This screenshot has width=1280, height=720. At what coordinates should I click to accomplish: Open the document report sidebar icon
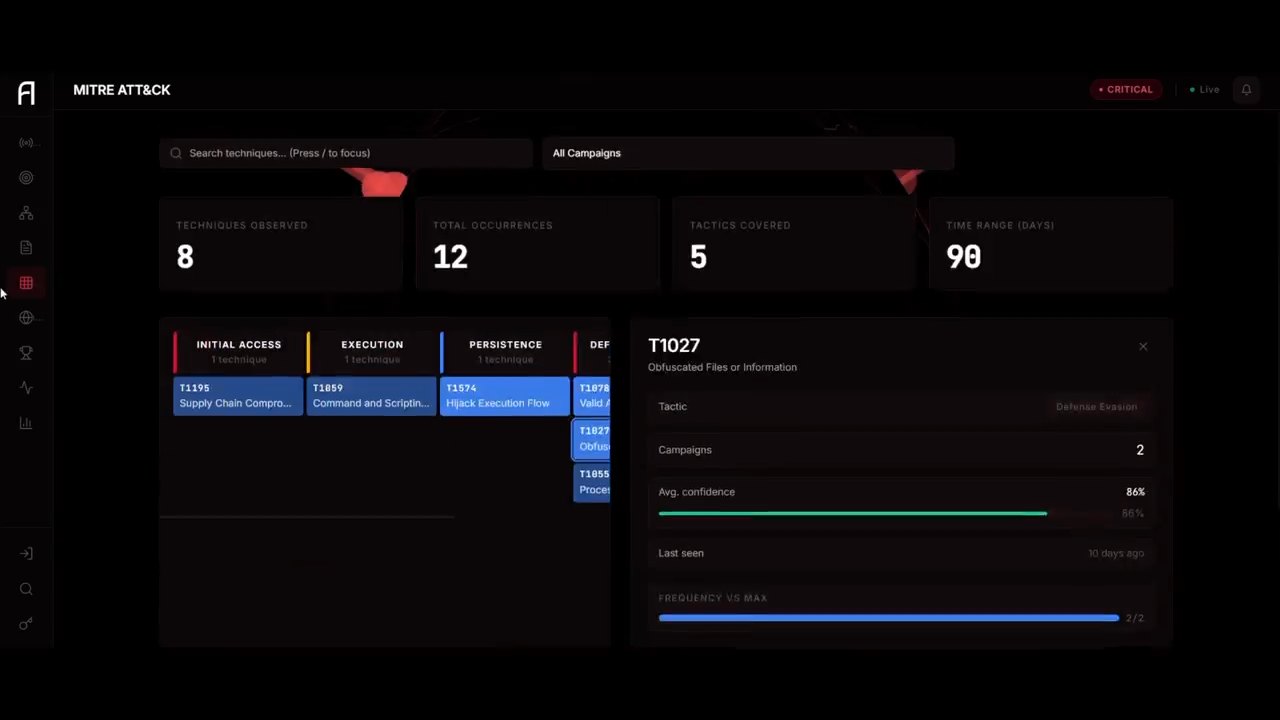pos(26,248)
